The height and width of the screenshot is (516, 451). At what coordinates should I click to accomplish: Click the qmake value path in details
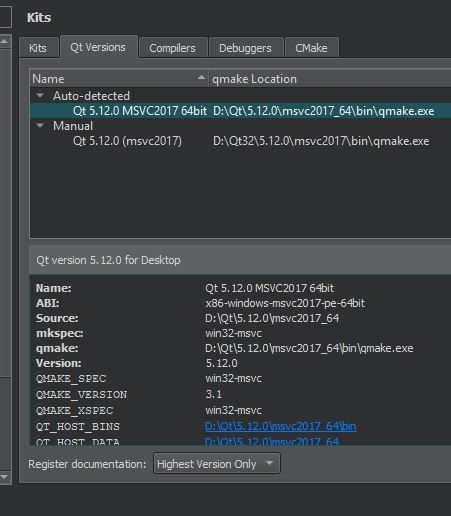(x=309, y=348)
